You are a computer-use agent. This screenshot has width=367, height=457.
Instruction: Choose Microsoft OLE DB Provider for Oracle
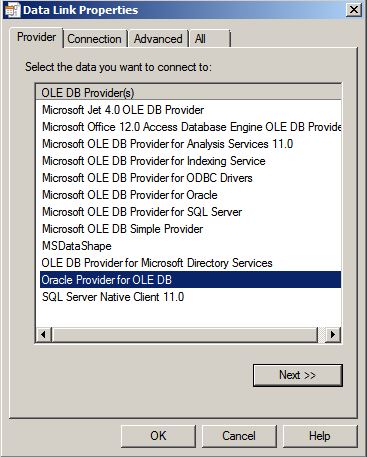190,195
